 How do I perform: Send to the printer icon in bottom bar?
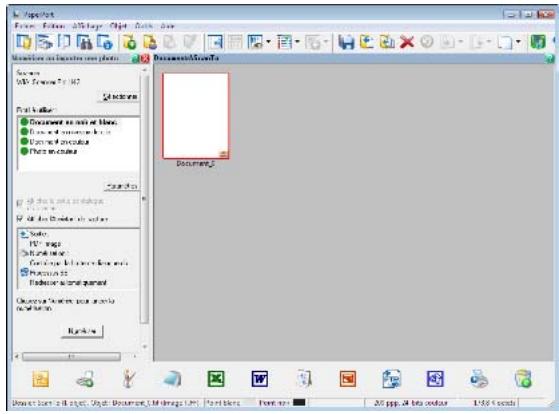(x=479, y=379)
